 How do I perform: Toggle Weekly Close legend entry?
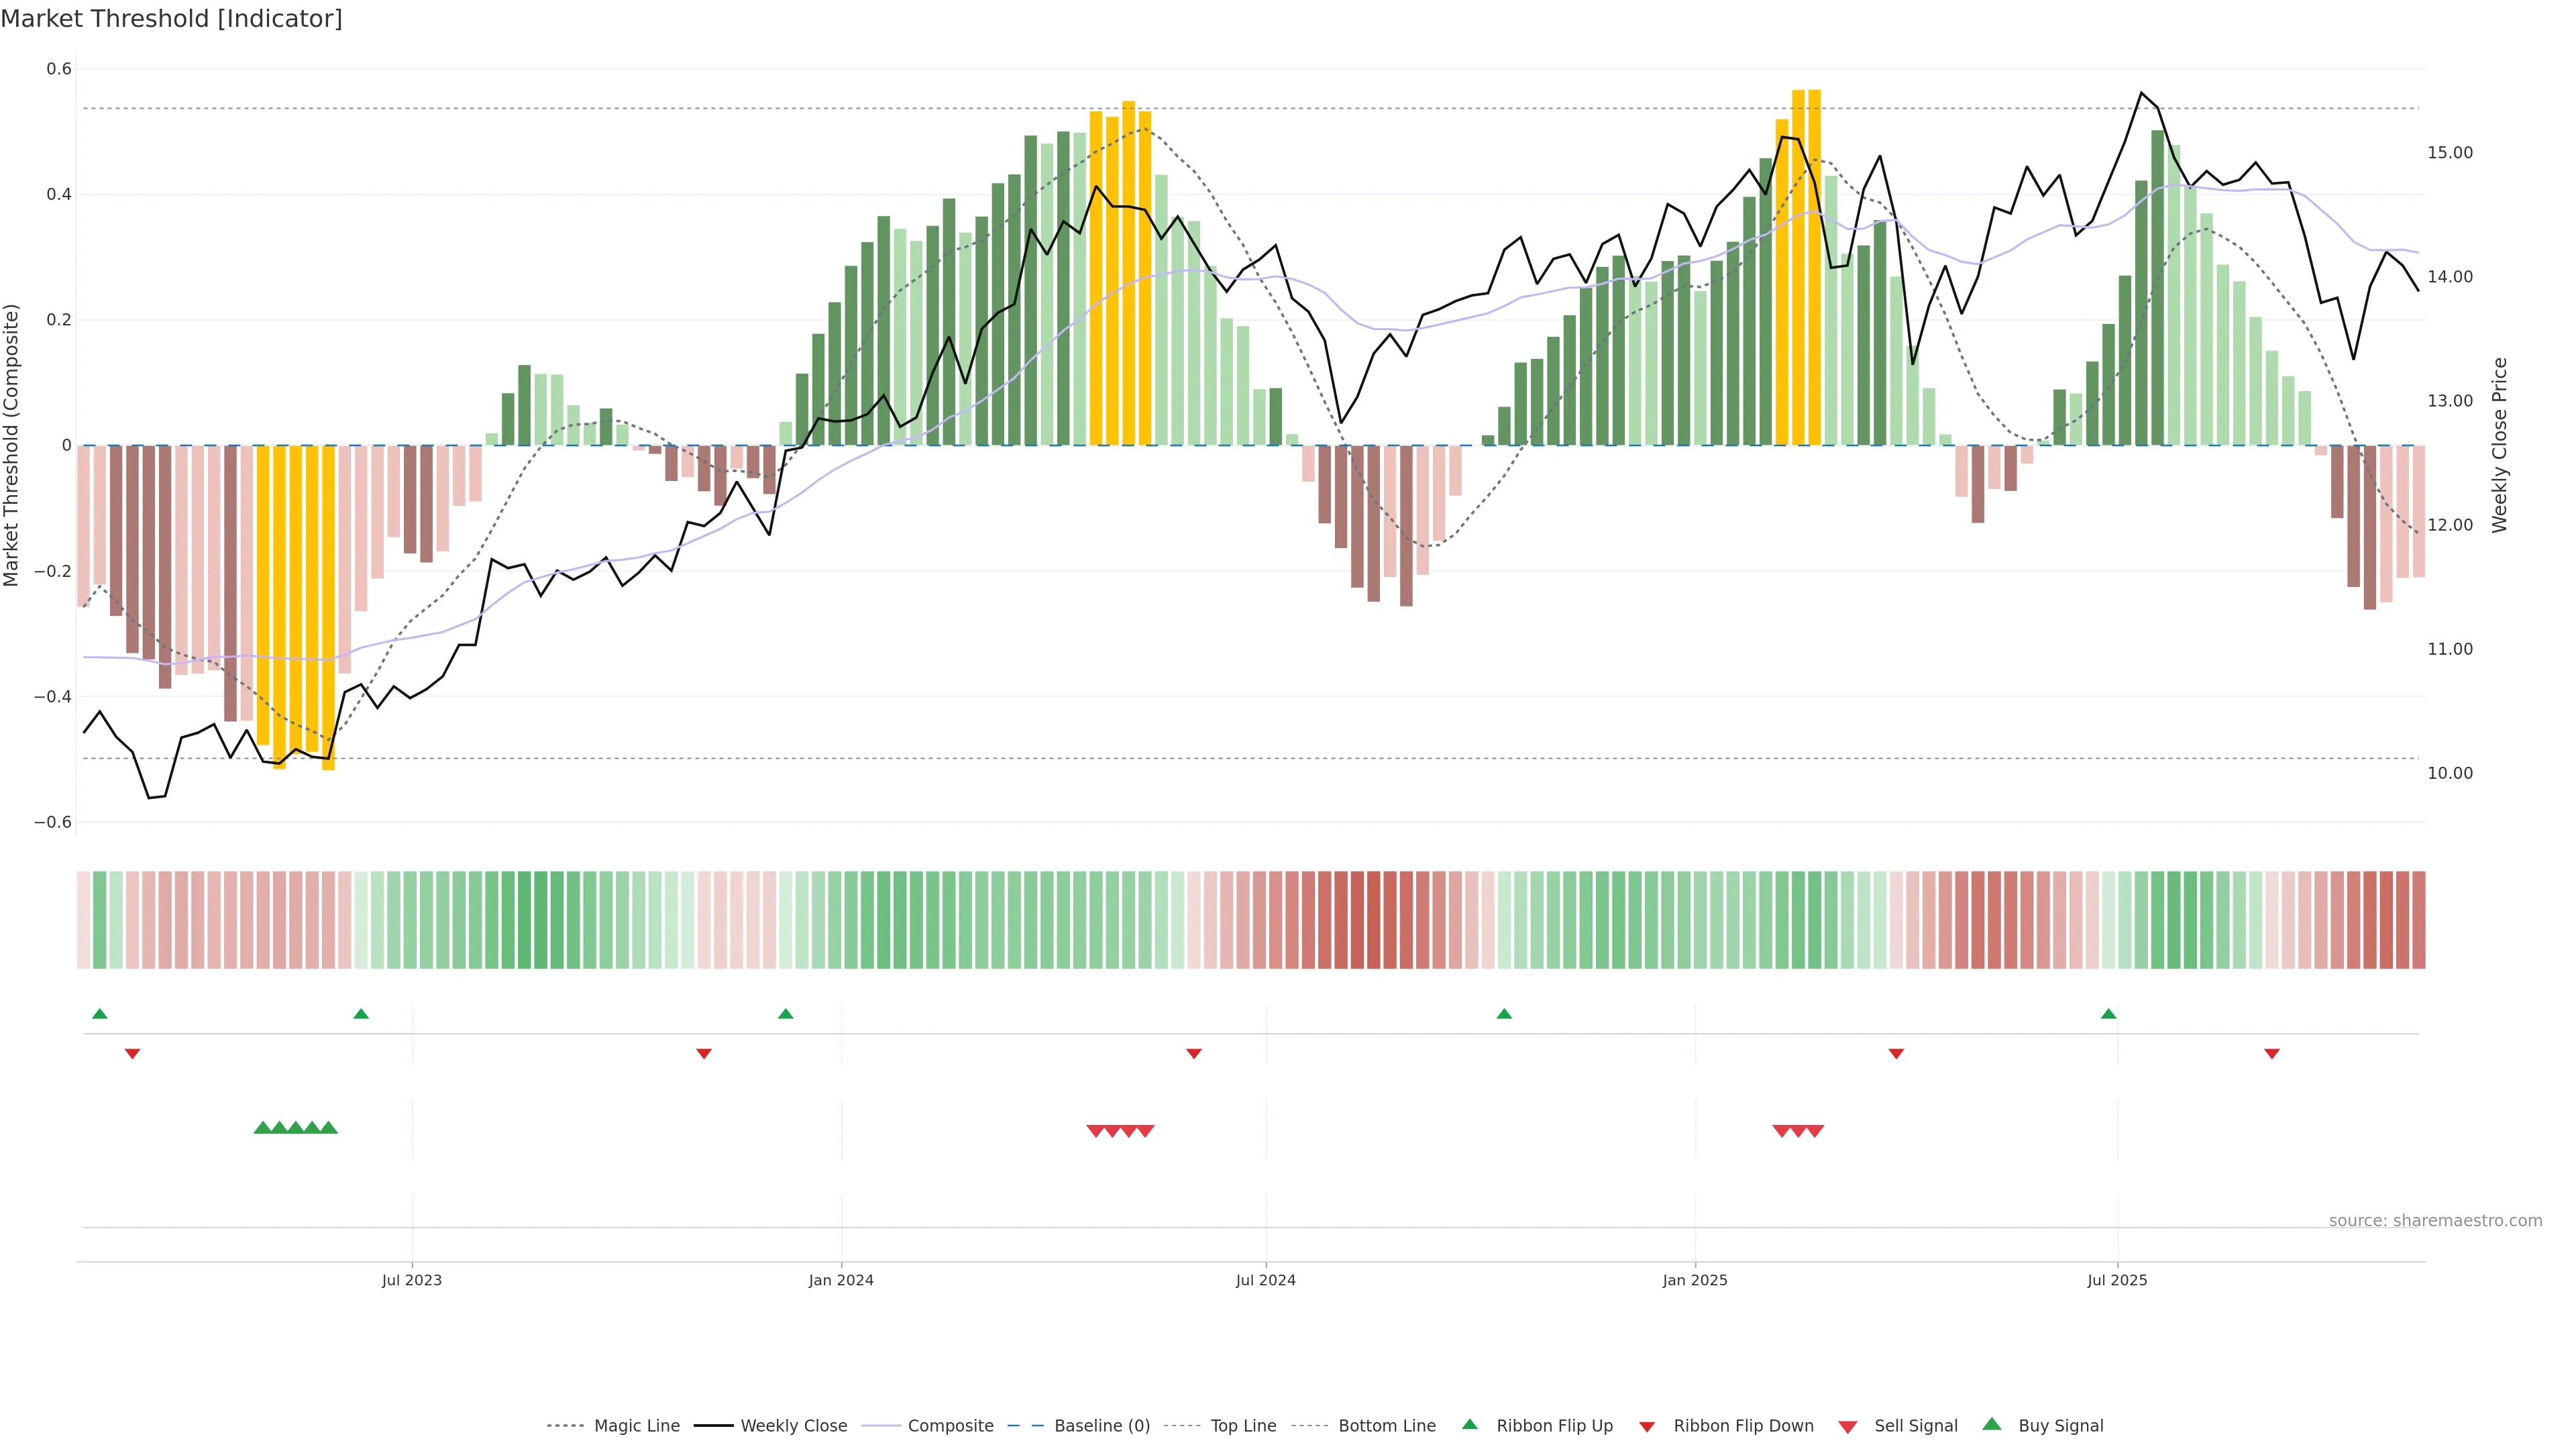[x=793, y=1426]
